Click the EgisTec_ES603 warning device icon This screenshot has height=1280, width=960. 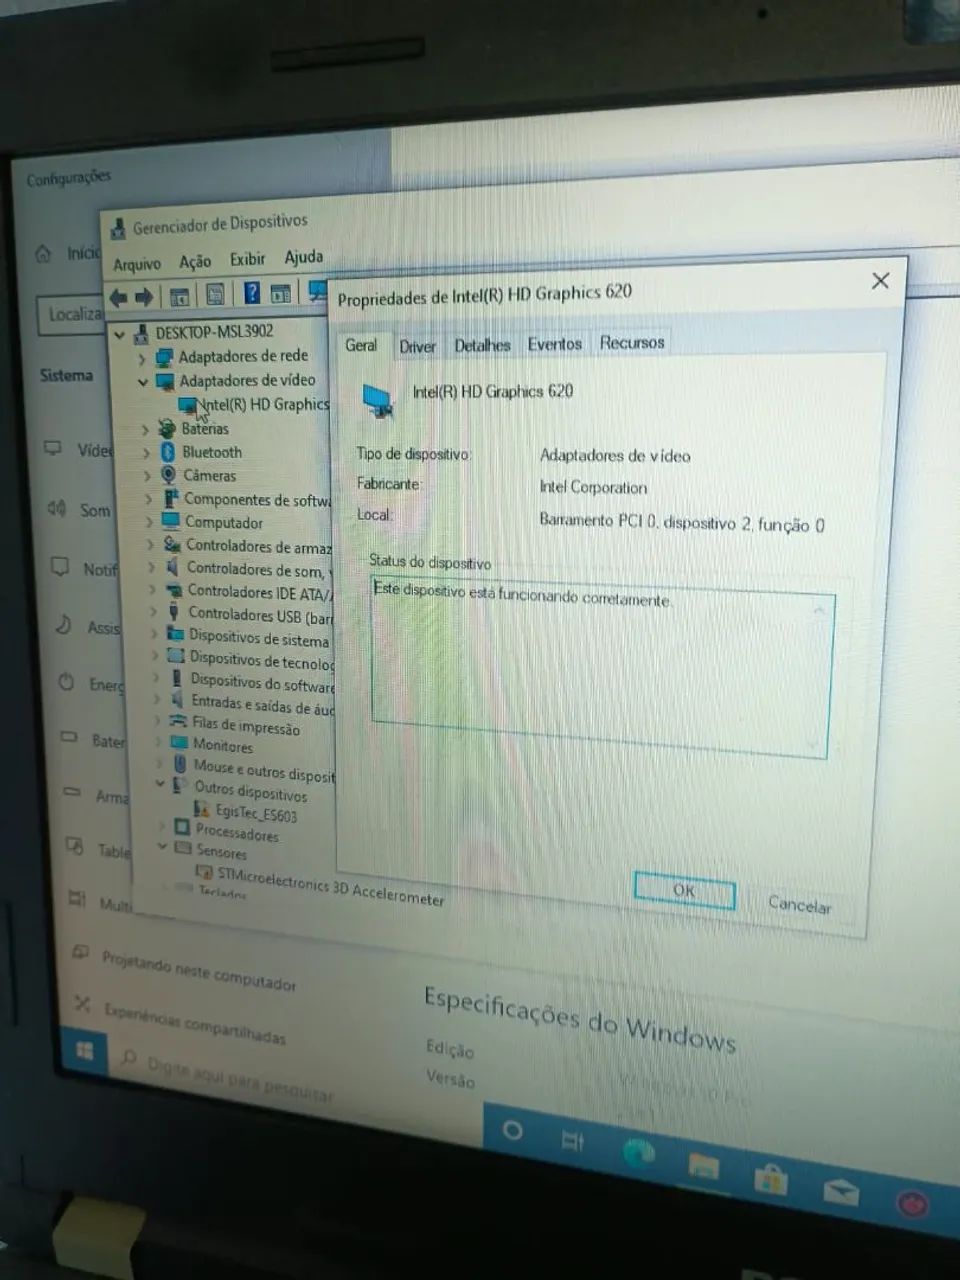202,809
